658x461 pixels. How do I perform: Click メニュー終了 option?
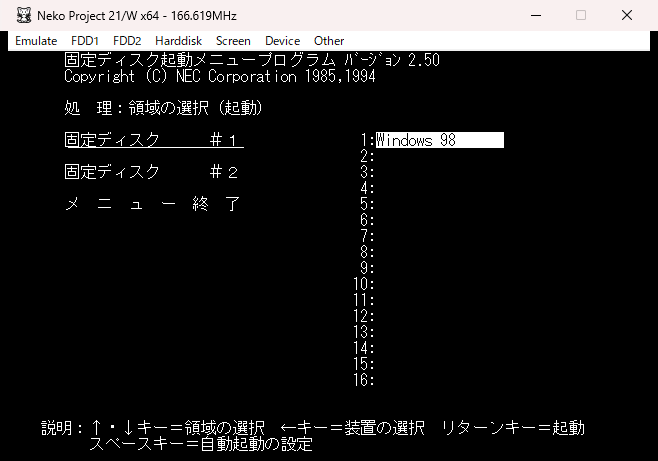(152, 204)
